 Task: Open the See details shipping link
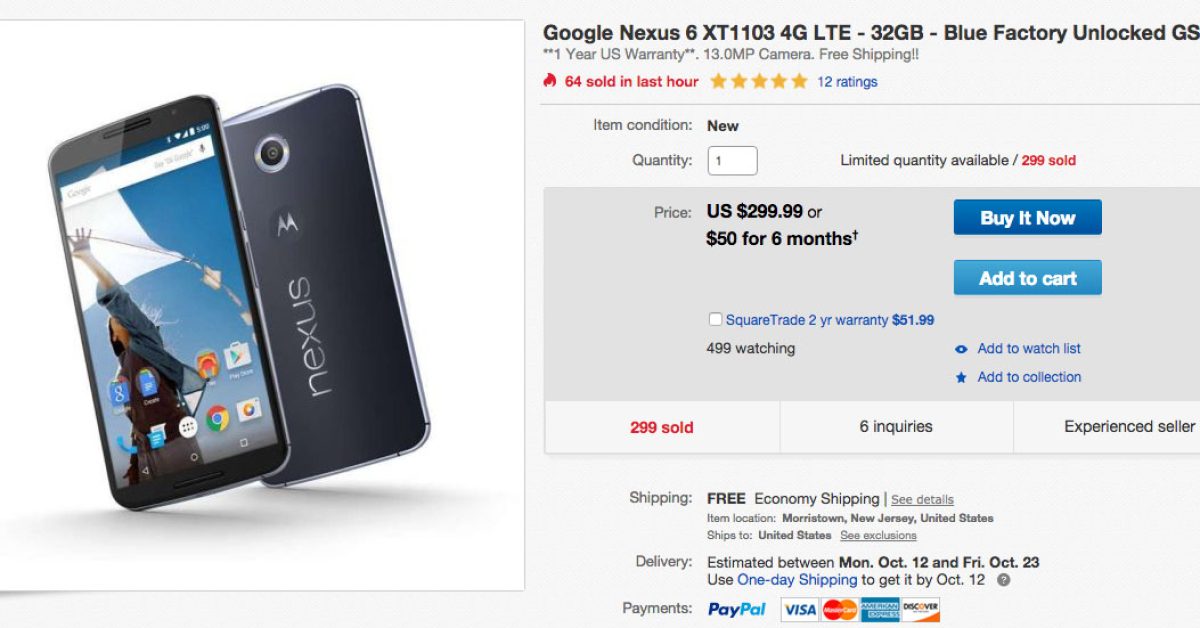pyautogui.click(x=922, y=500)
